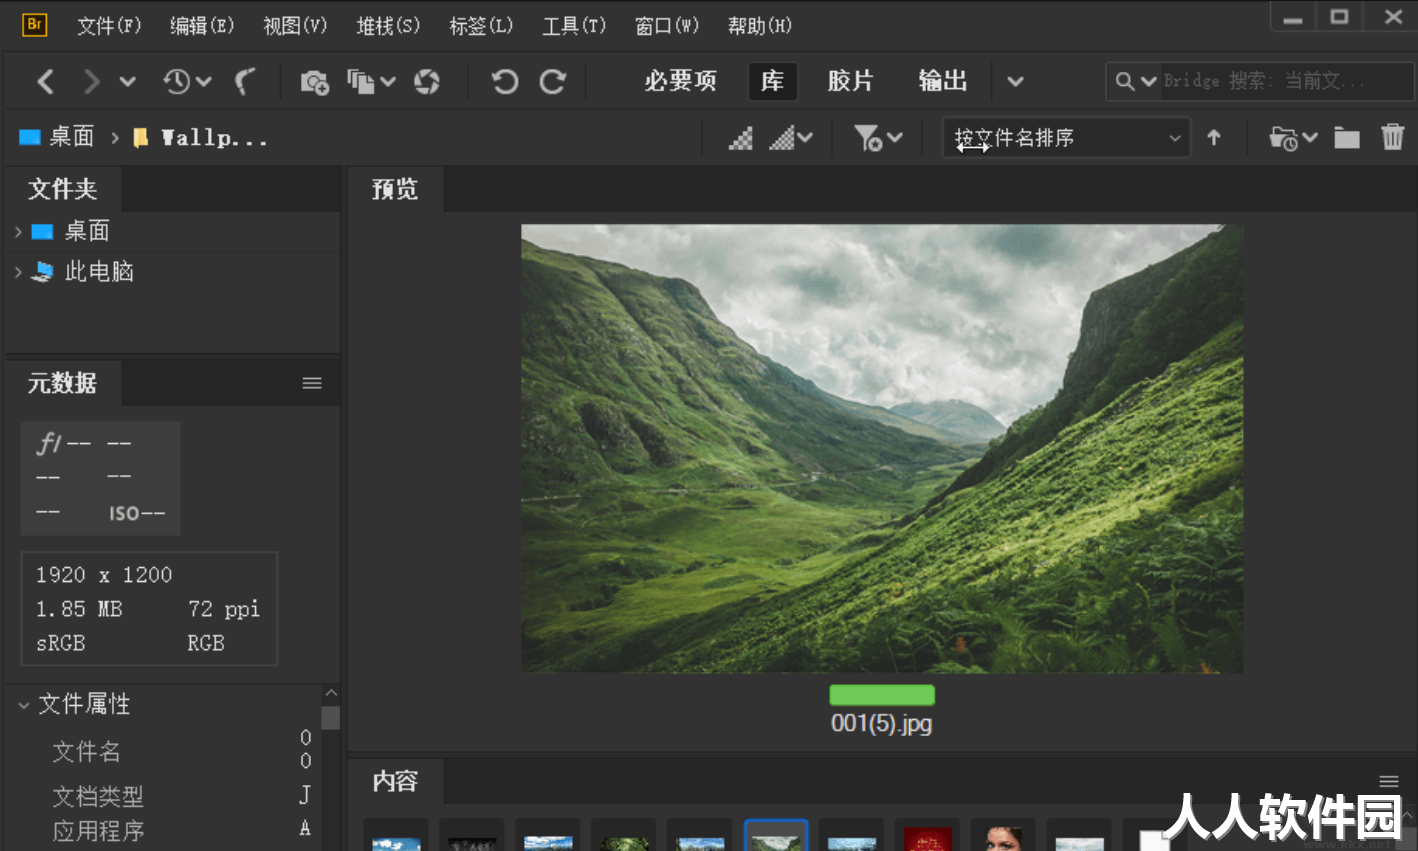The image size is (1418, 851).
Task: Select the 内容 panel tab
Action: 395,781
